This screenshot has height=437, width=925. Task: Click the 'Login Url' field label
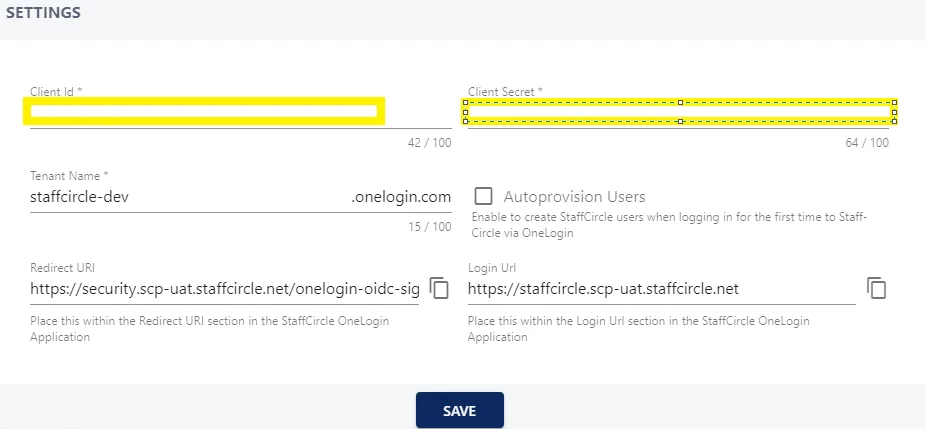pos(492,268)
